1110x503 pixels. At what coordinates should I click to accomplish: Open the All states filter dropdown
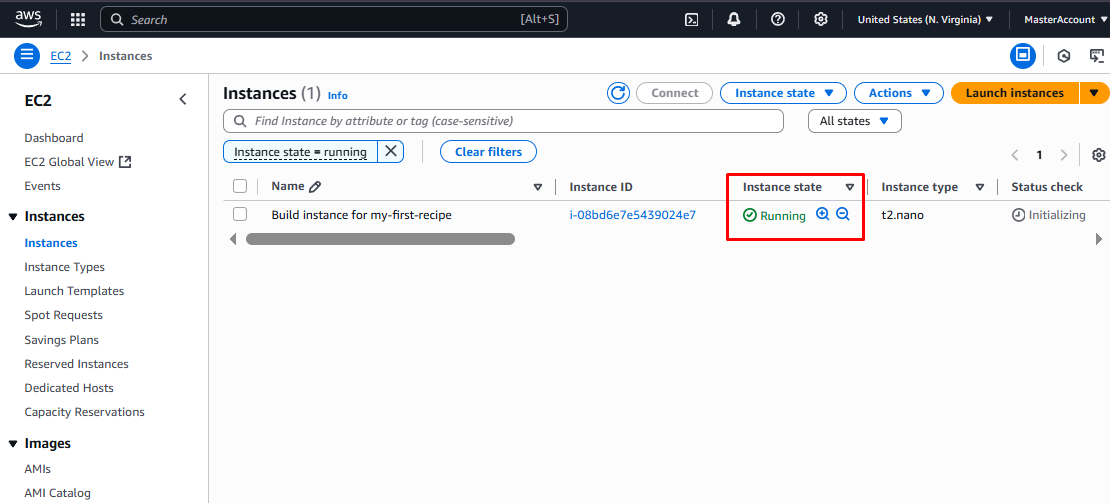854,121
